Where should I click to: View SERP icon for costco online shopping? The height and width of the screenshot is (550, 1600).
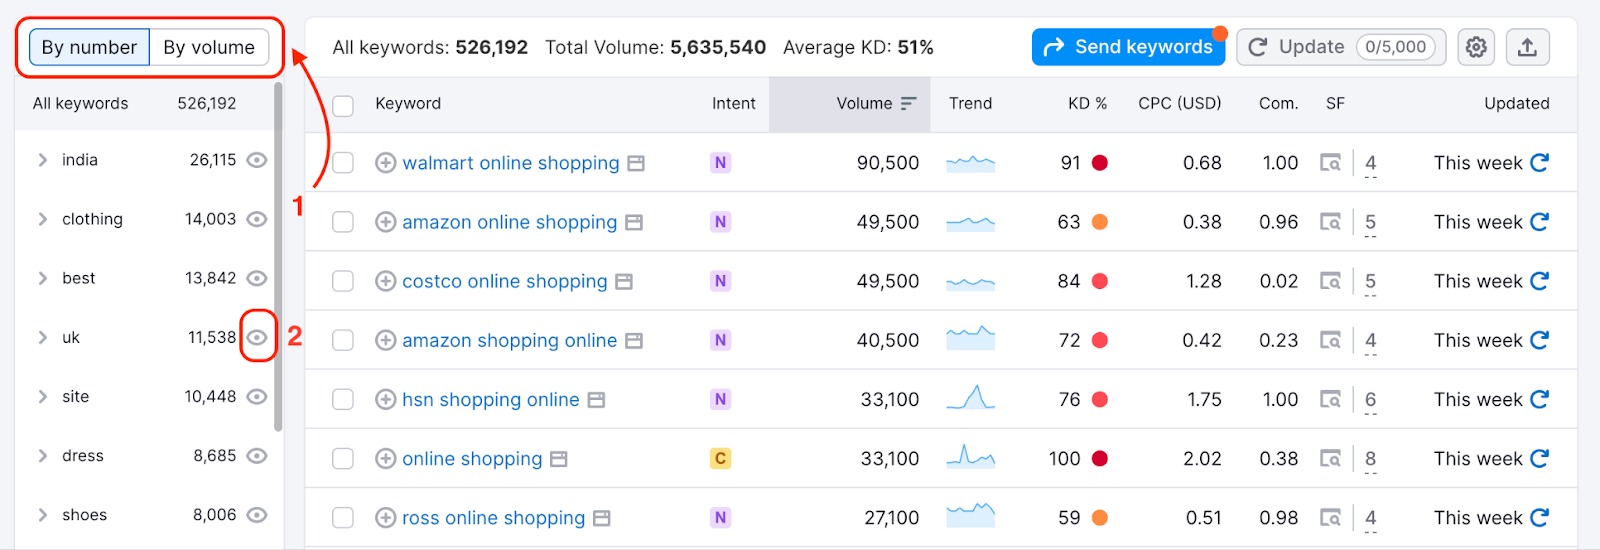[x=1330, y=281]
